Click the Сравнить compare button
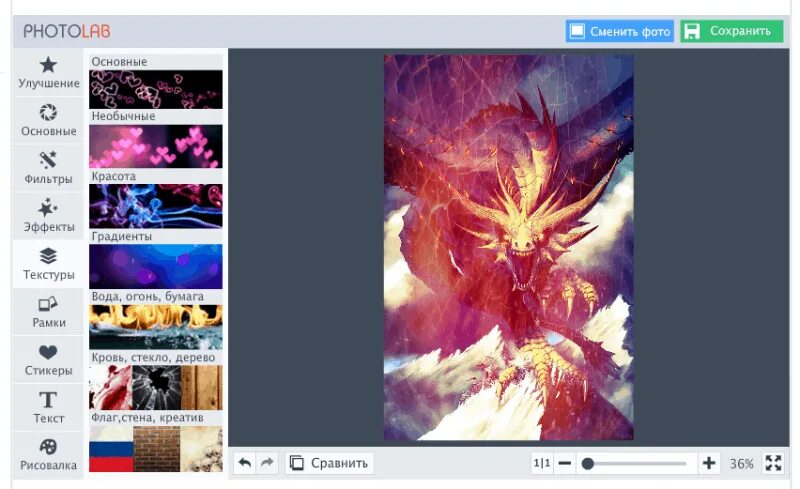This screenshot has width=800, height=489. pos(329,463)
